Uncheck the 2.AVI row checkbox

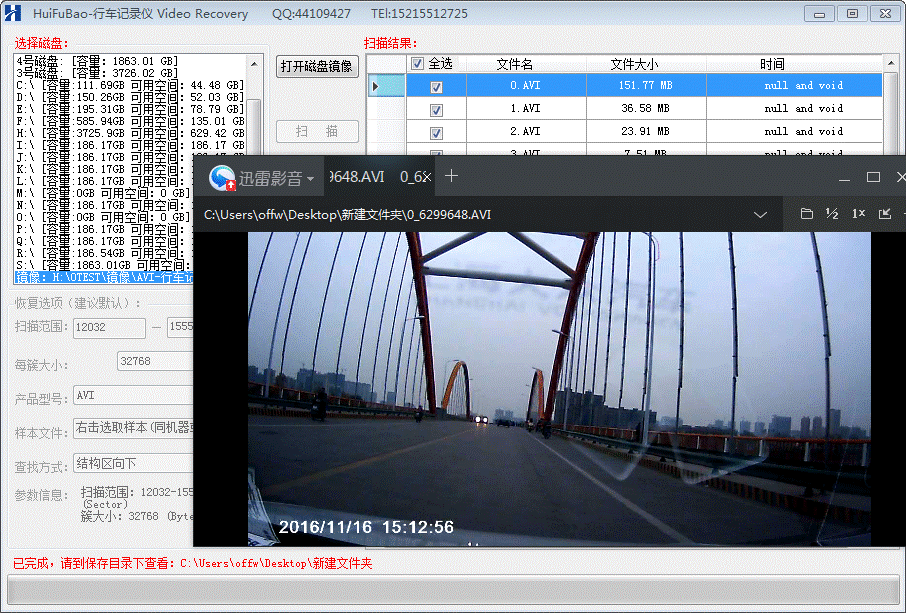436,133
